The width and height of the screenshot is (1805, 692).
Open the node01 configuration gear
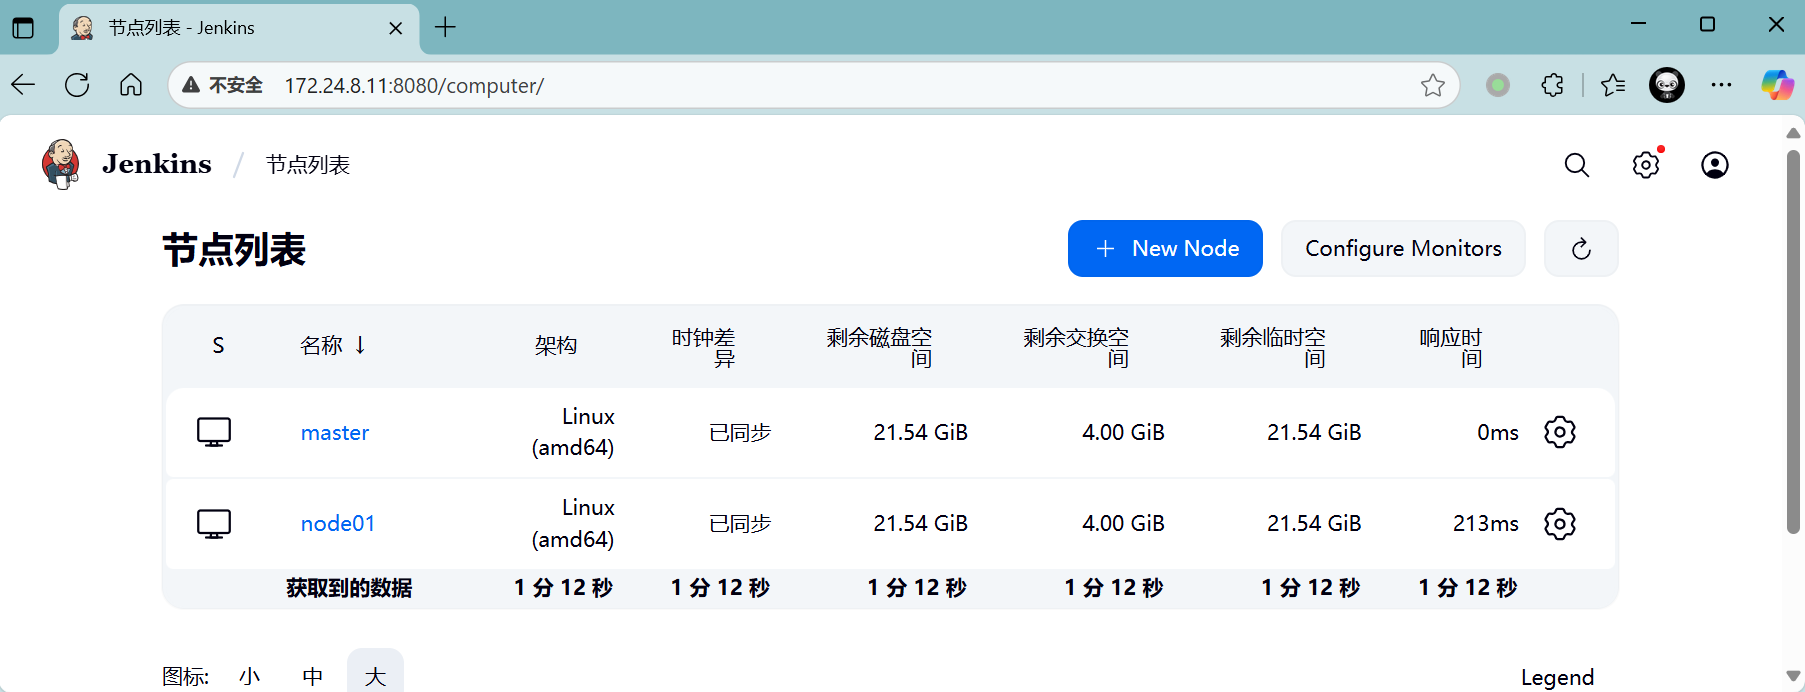(1559, 524)
